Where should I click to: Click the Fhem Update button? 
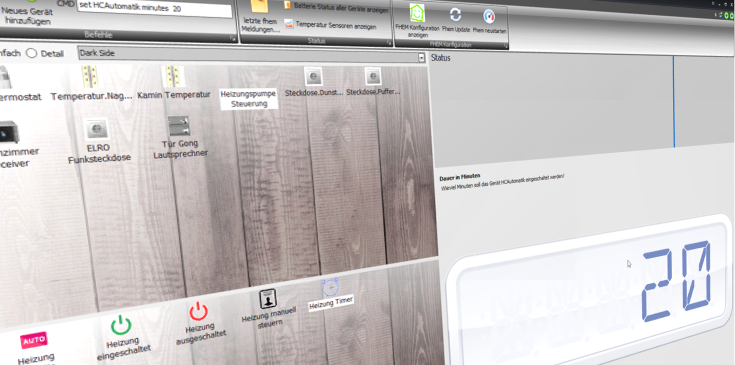(456, 20)
